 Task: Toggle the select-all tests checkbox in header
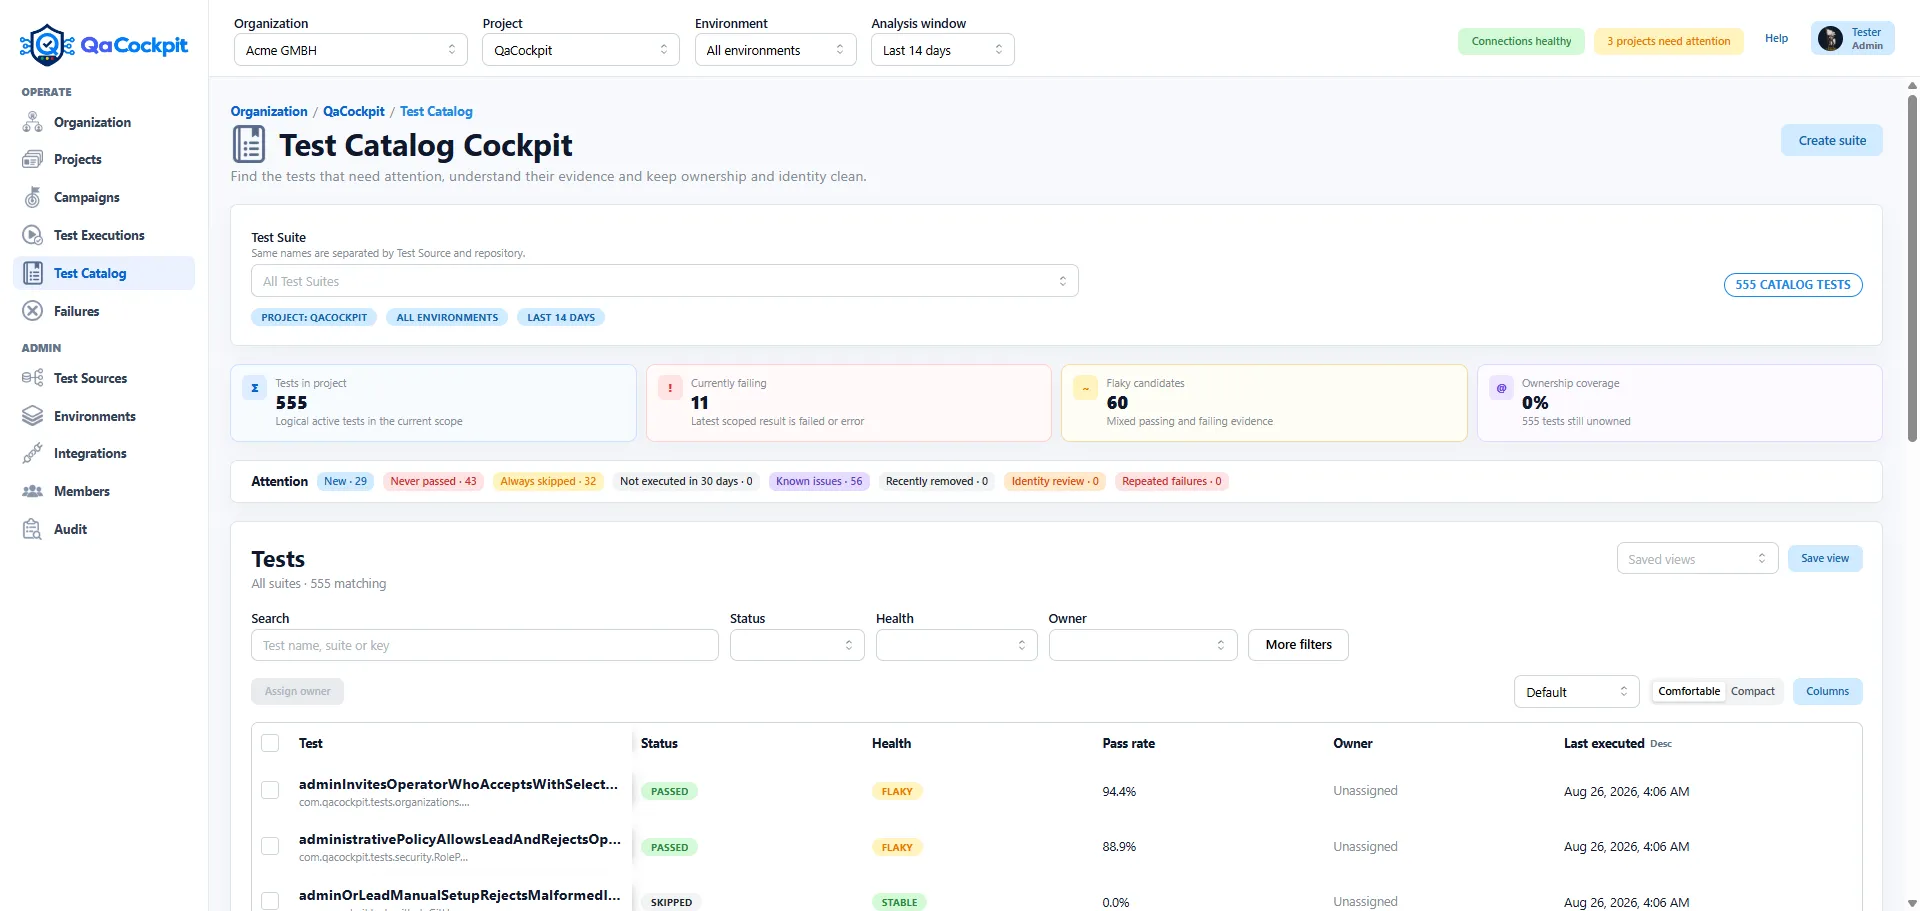tap(270, 743)
